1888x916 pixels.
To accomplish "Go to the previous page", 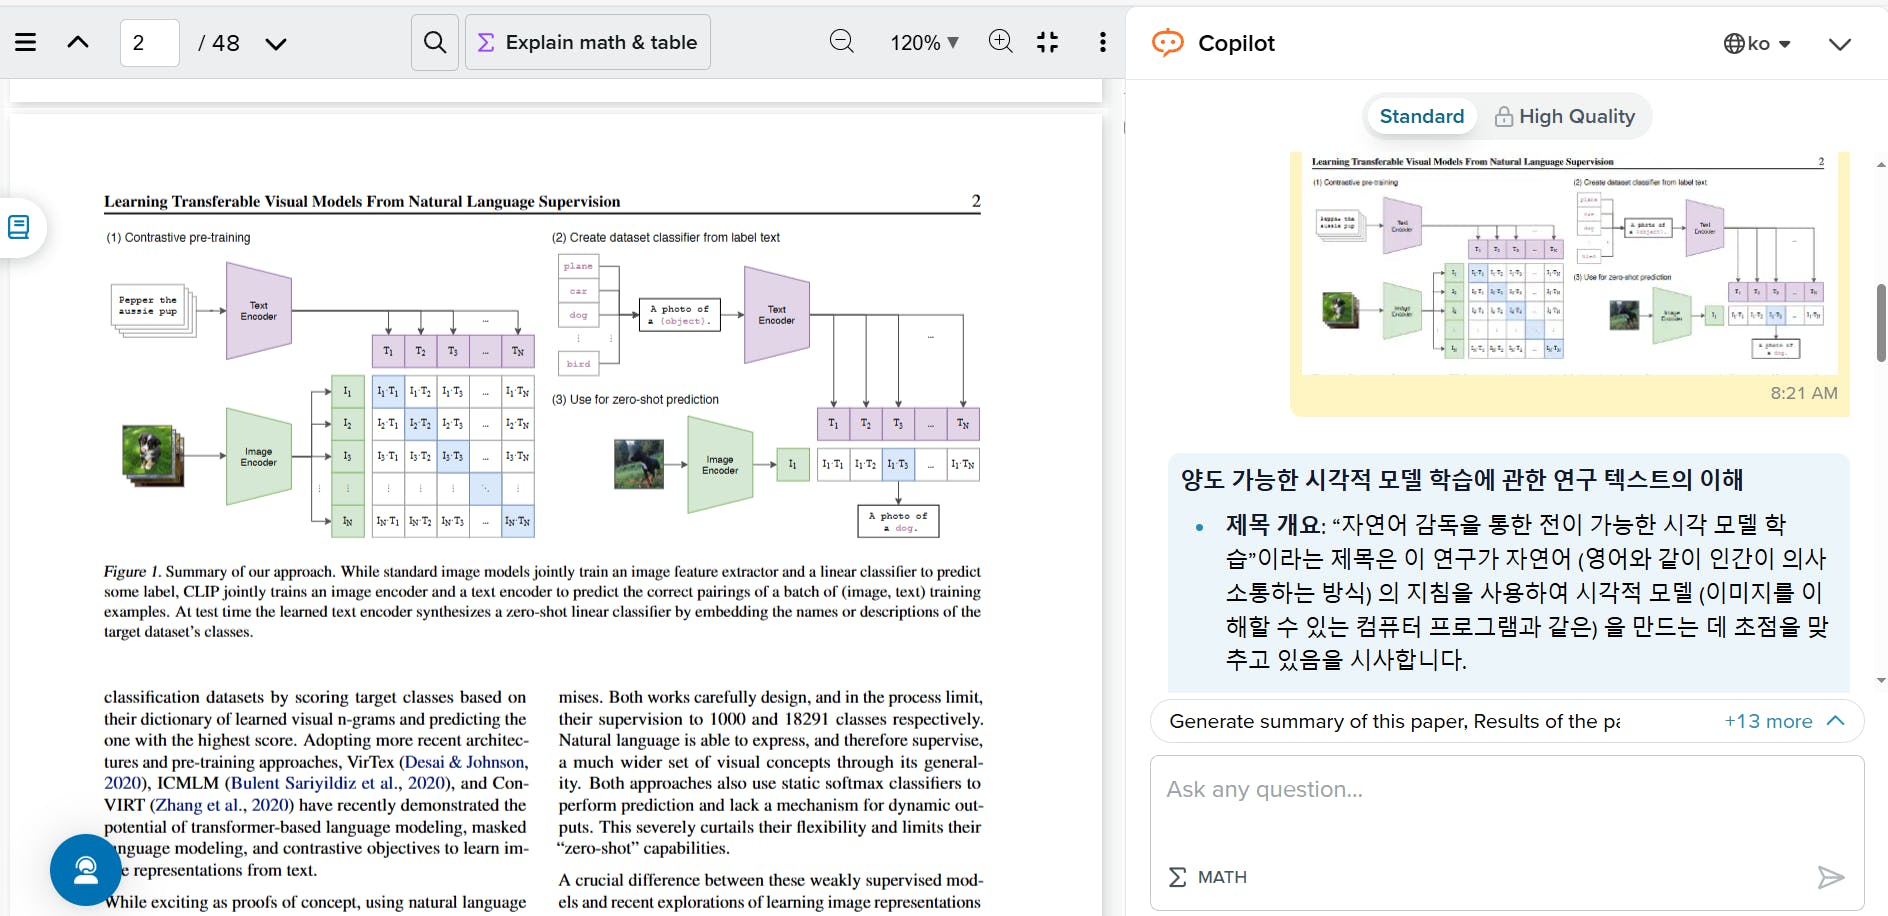I will (x=78, y=42).
